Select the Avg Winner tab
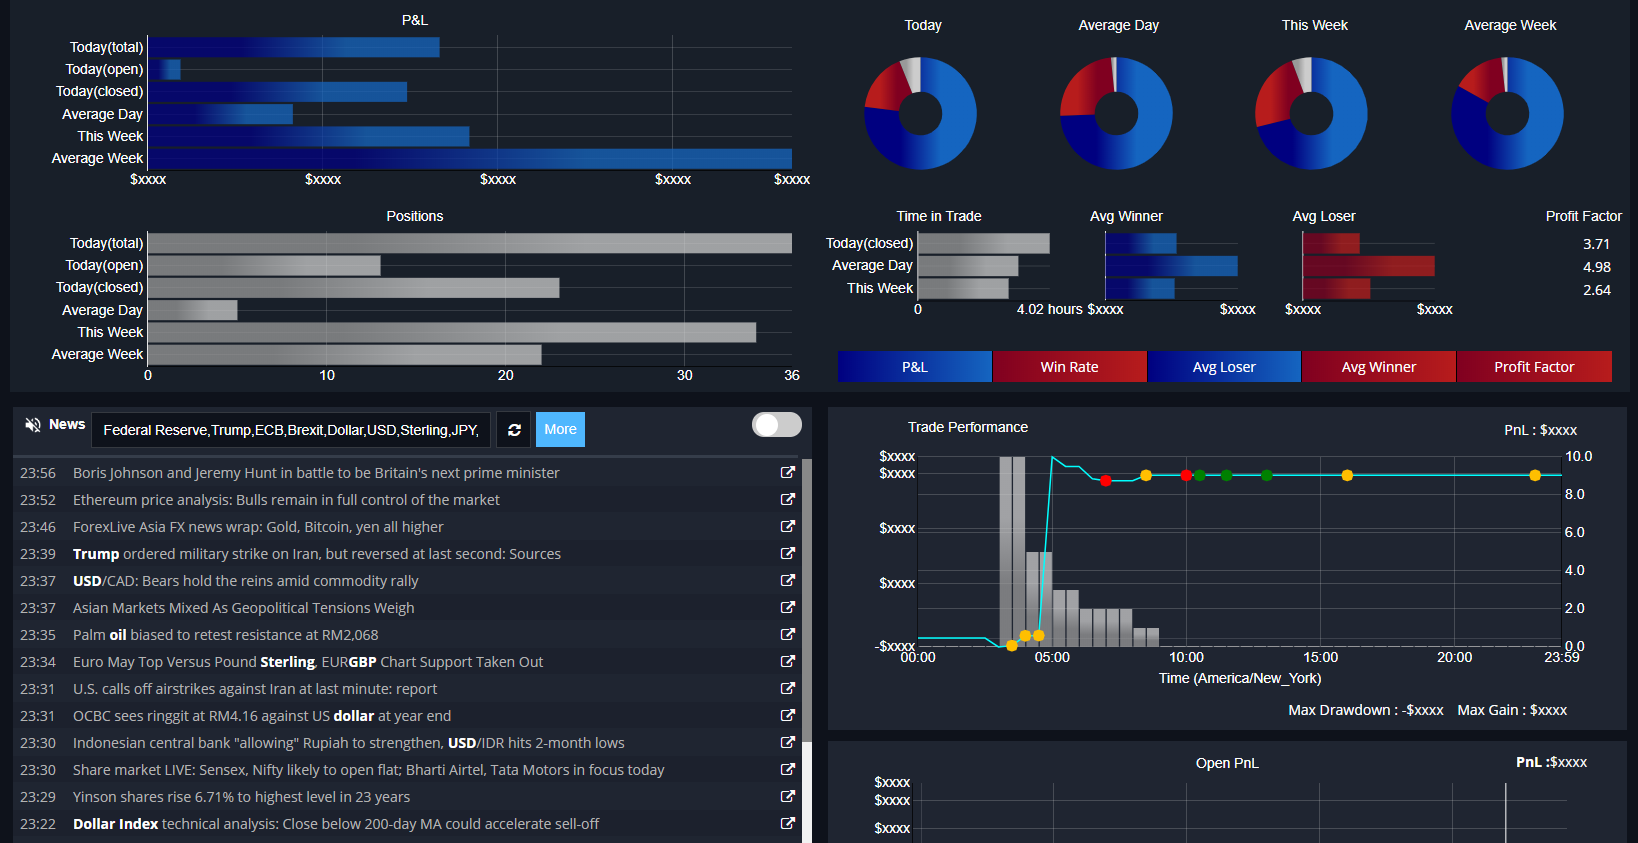Viewport: 1638px width, 843px height. coord(1379,367)
